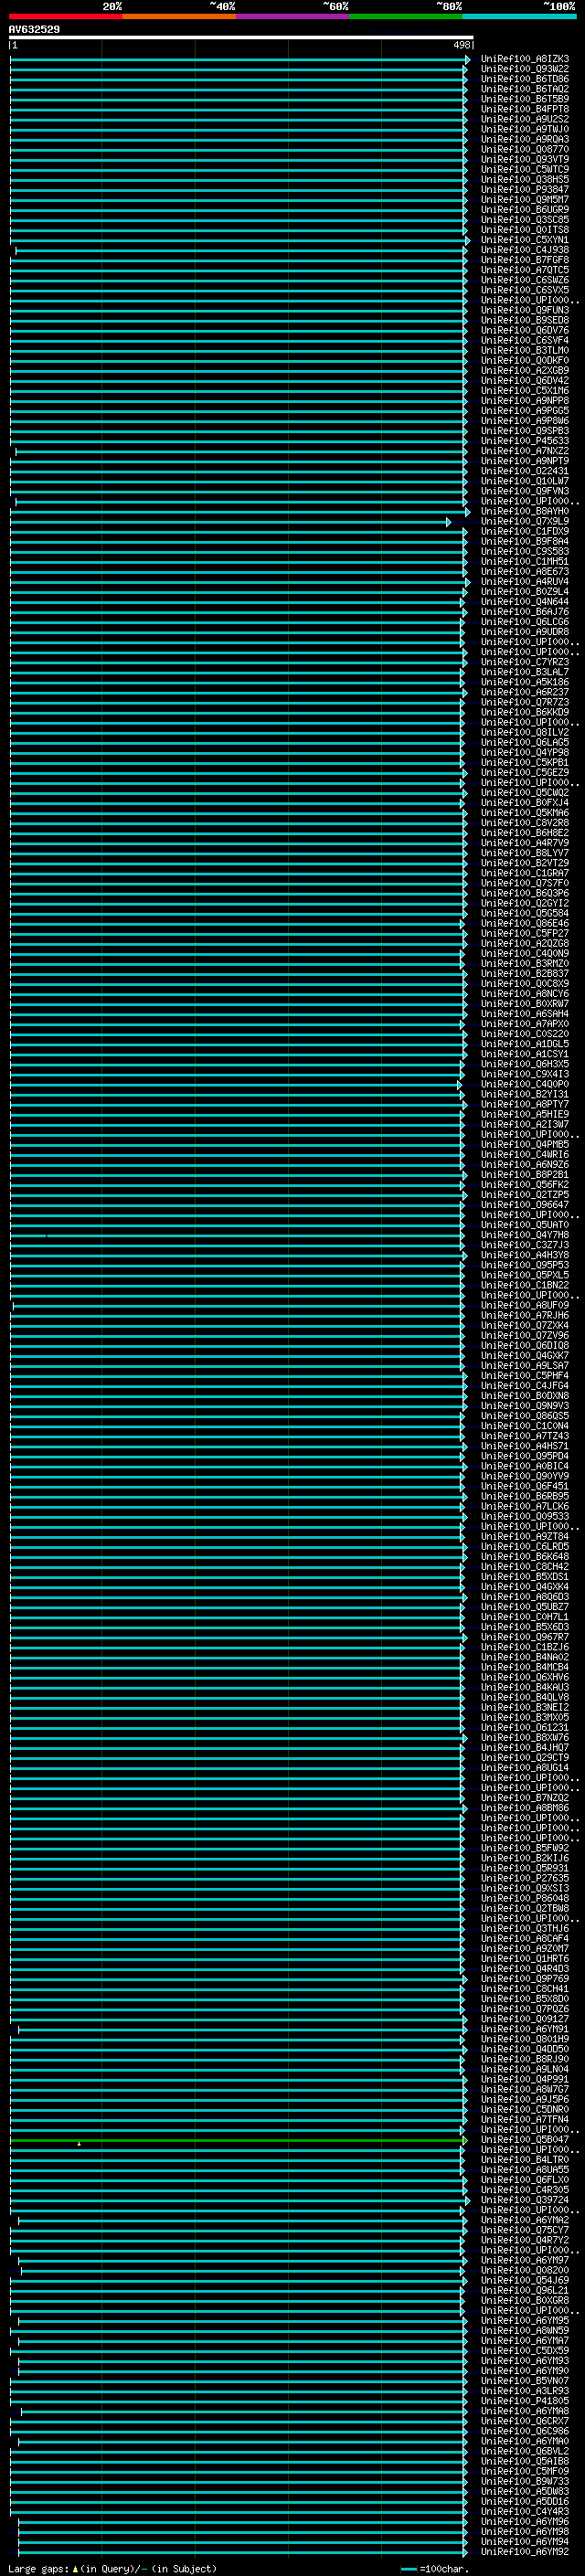The image size is (585, 2576).
Task: Click the purple ~60% identity legend segment
Action: coord(293,16)
